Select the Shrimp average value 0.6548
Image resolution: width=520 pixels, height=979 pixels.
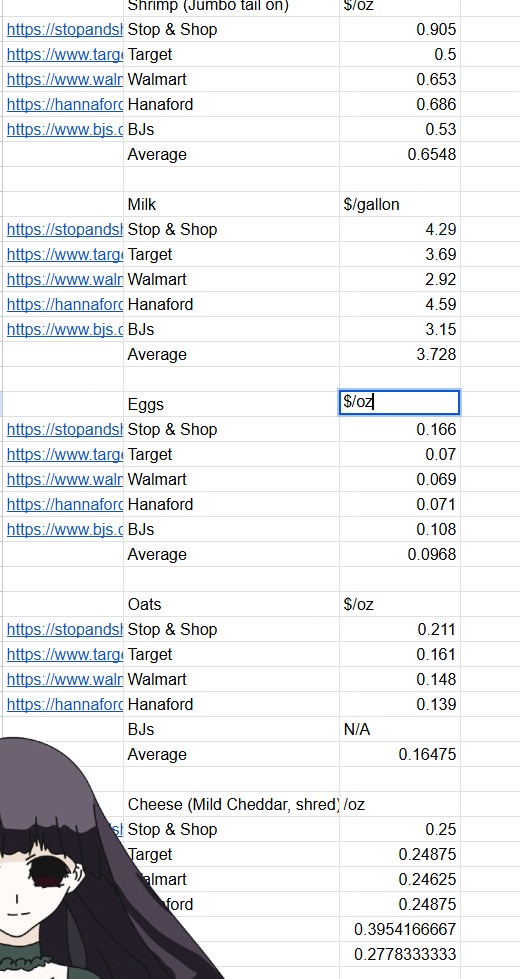click(400, 154)
